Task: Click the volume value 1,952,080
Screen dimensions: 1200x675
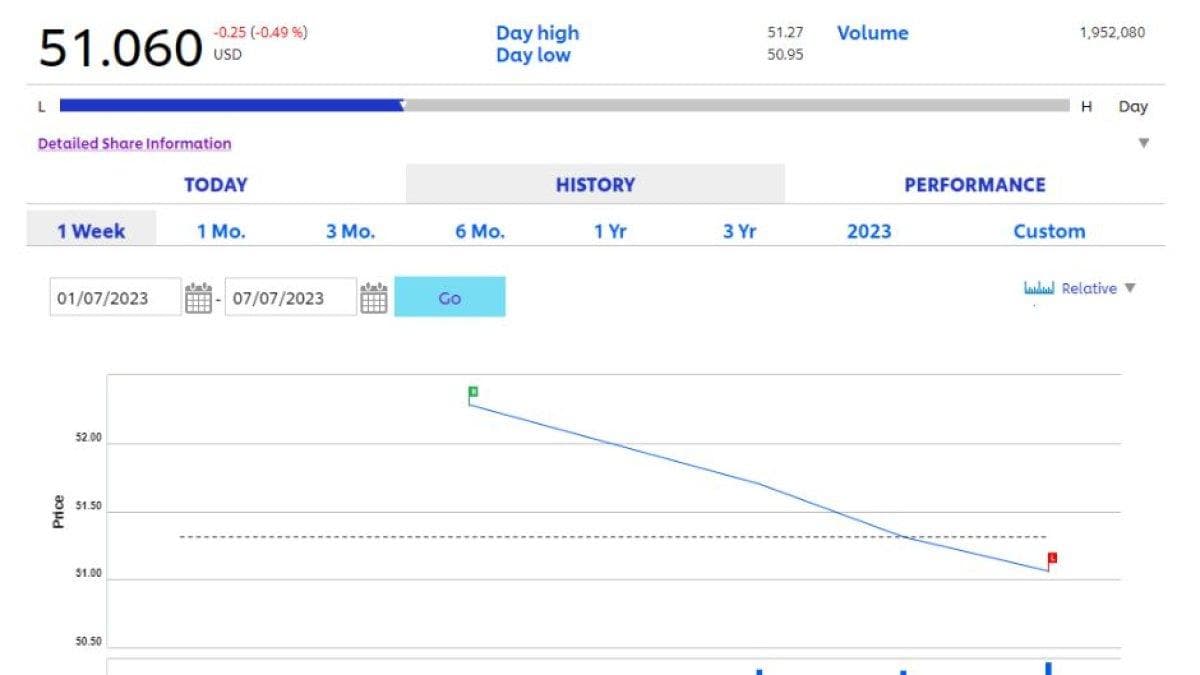Action: click(x=1112, y=32)
